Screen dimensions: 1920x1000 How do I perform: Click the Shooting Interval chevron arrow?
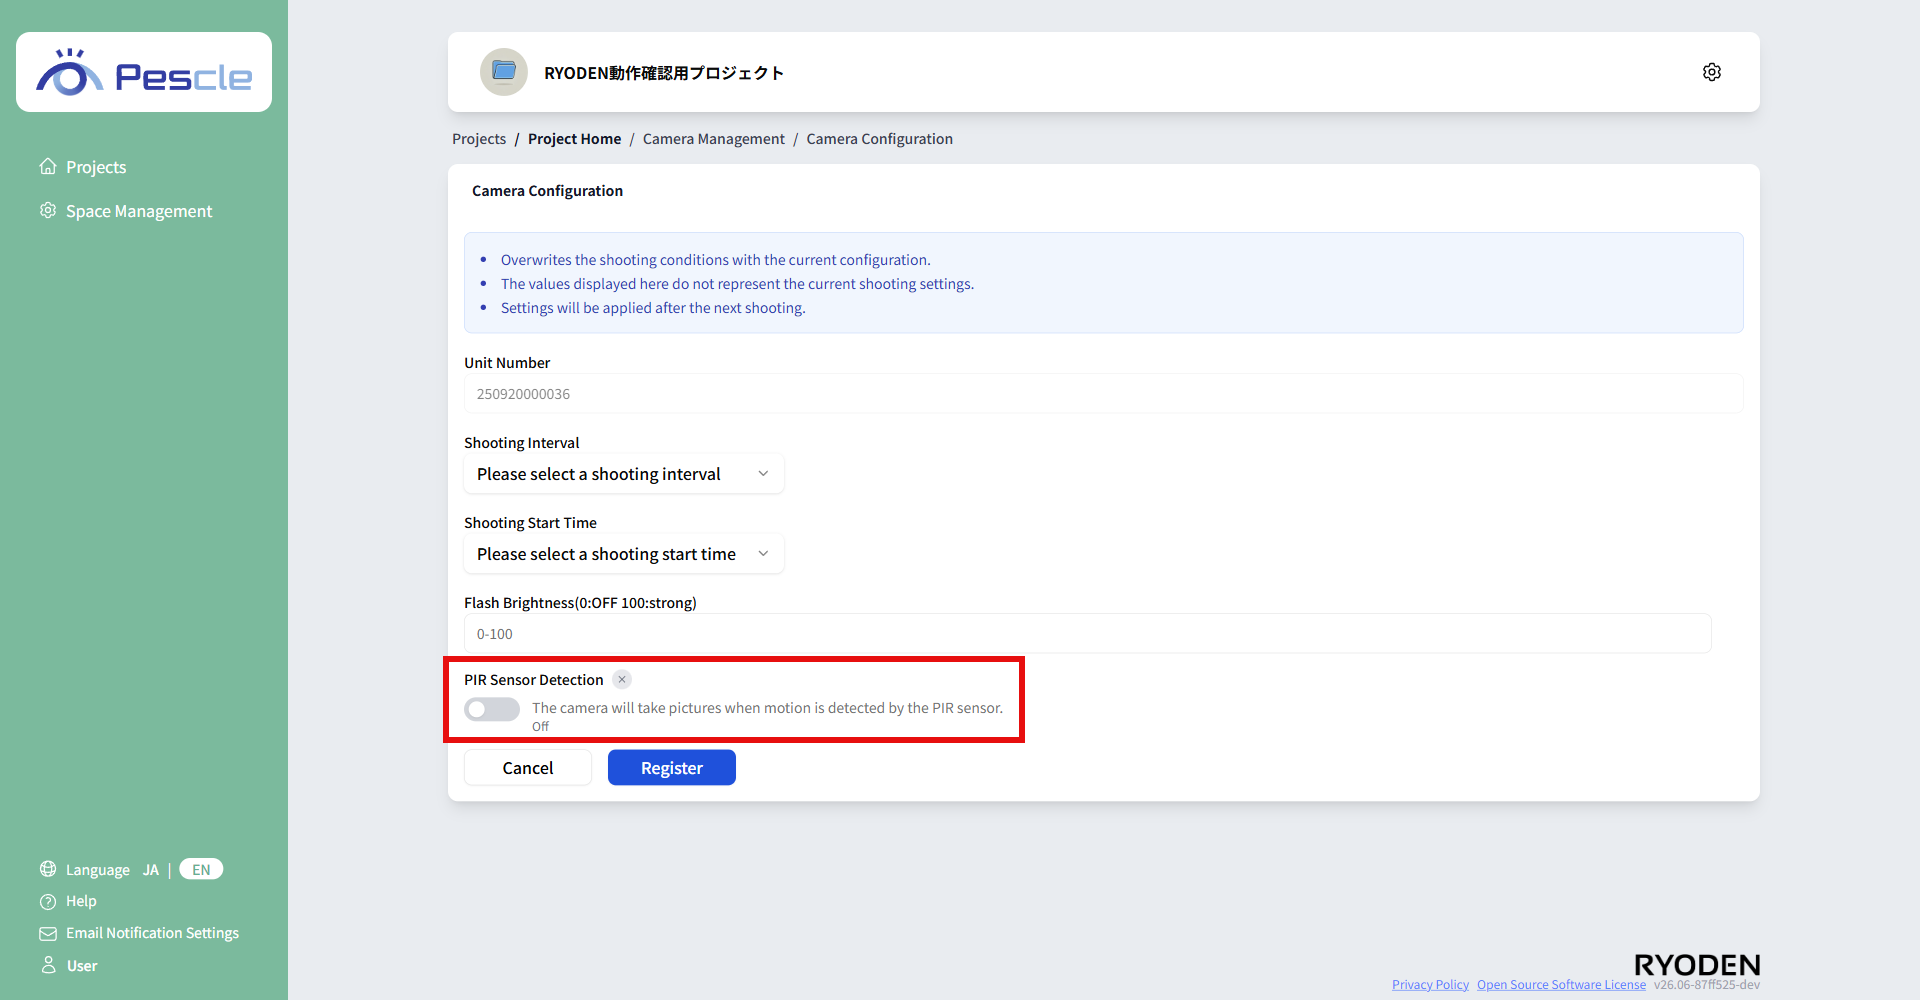pyautogui.click(x=763, y=474)
